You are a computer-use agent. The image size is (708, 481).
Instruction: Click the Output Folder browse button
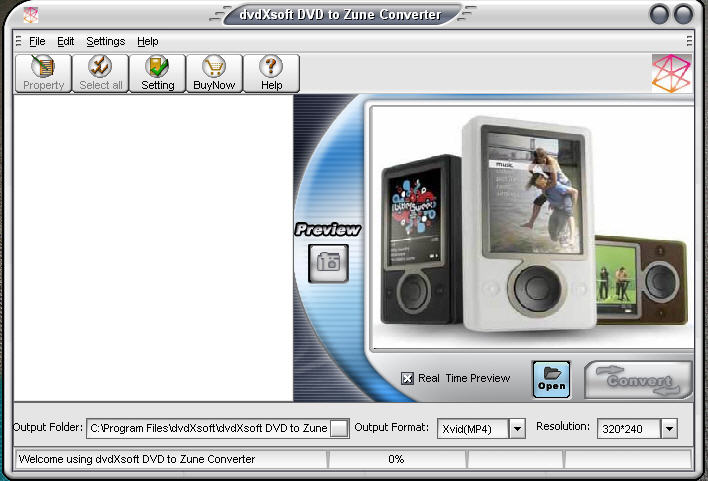point(339,428)
